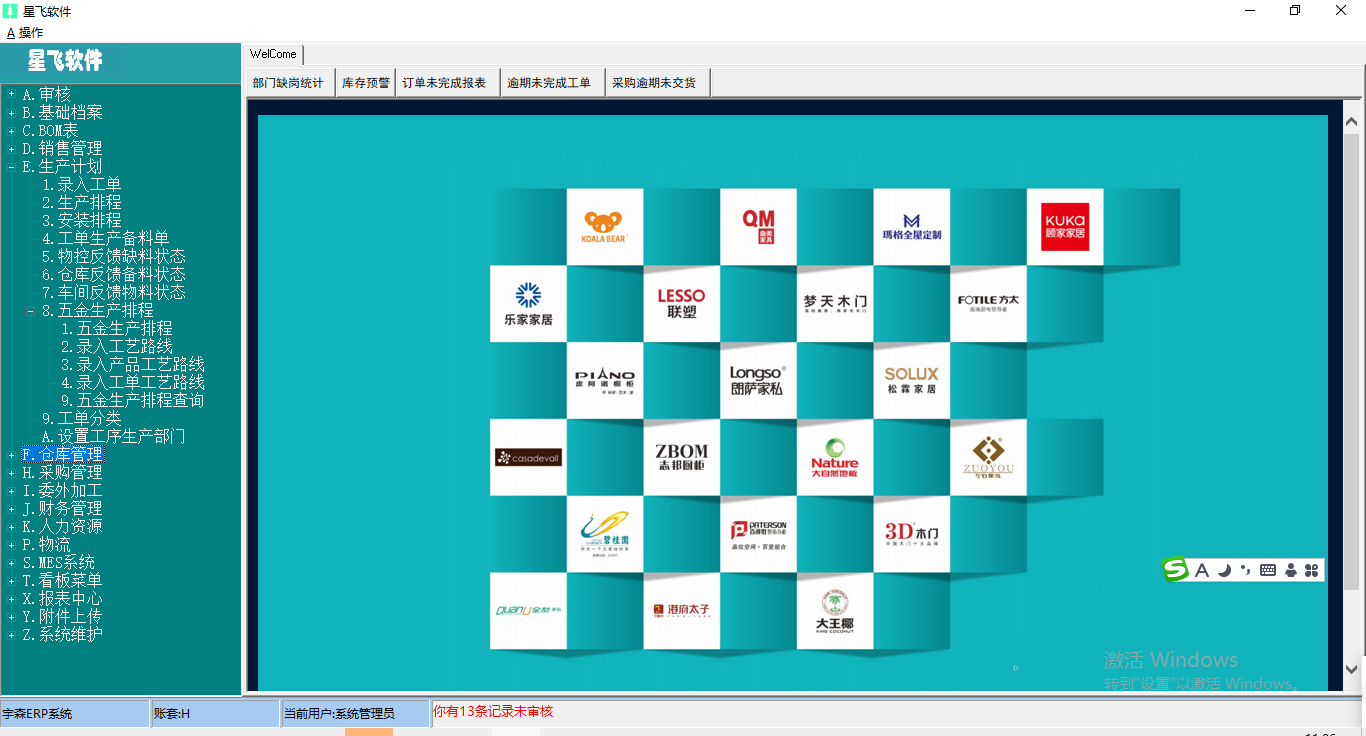Toggle the punctuation icon in the IME toolbar
This screenshot has width=1366, height=736.
[x=1245, y=570]
